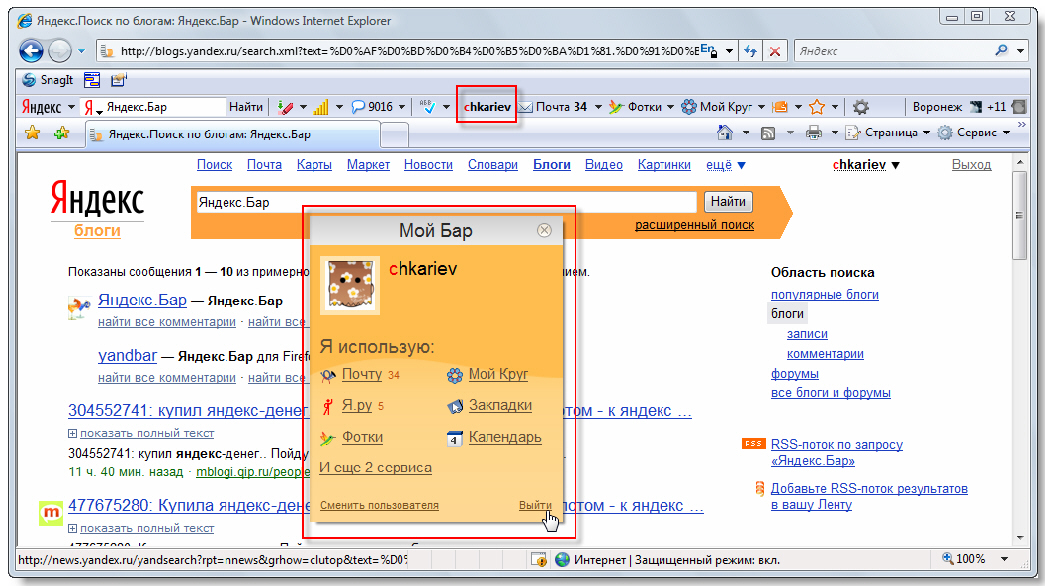1045x586 pixels.
Task: Open the Сервис menu
Action: pos(974,133)
